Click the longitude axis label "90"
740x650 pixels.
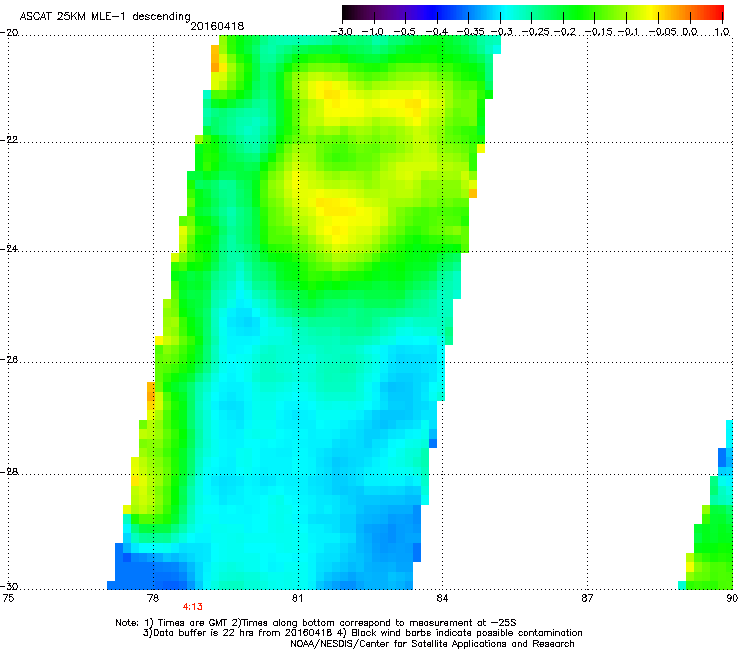tap(732, 598)
